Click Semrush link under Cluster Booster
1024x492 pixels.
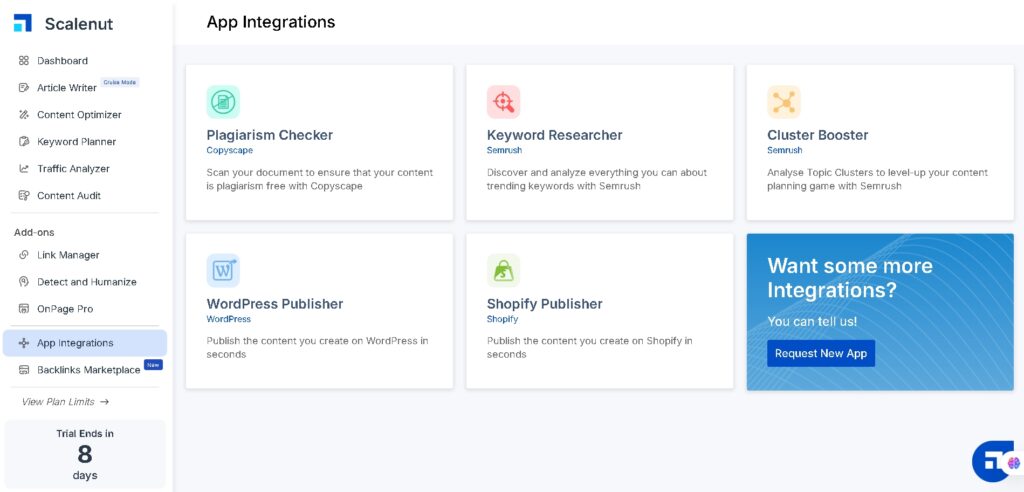784,150
